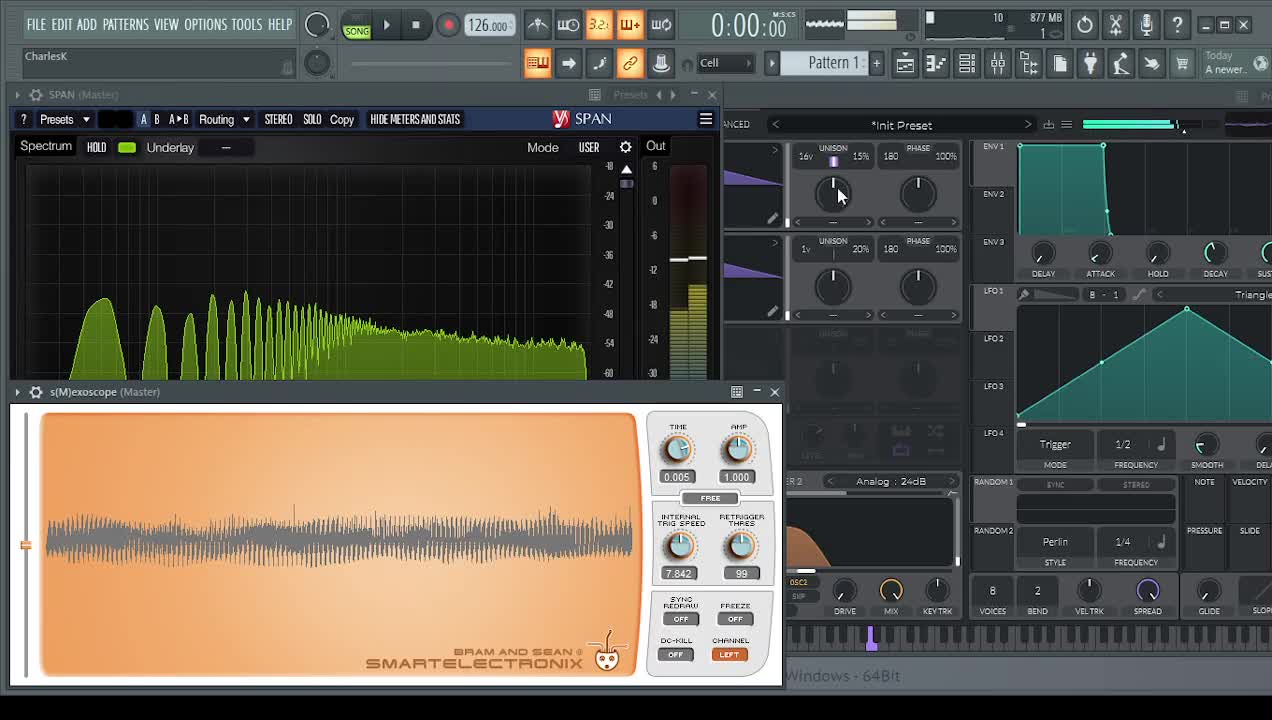Click the USER mode button in SPAN
The image size is (1272, 720).
tap(589, 147)
